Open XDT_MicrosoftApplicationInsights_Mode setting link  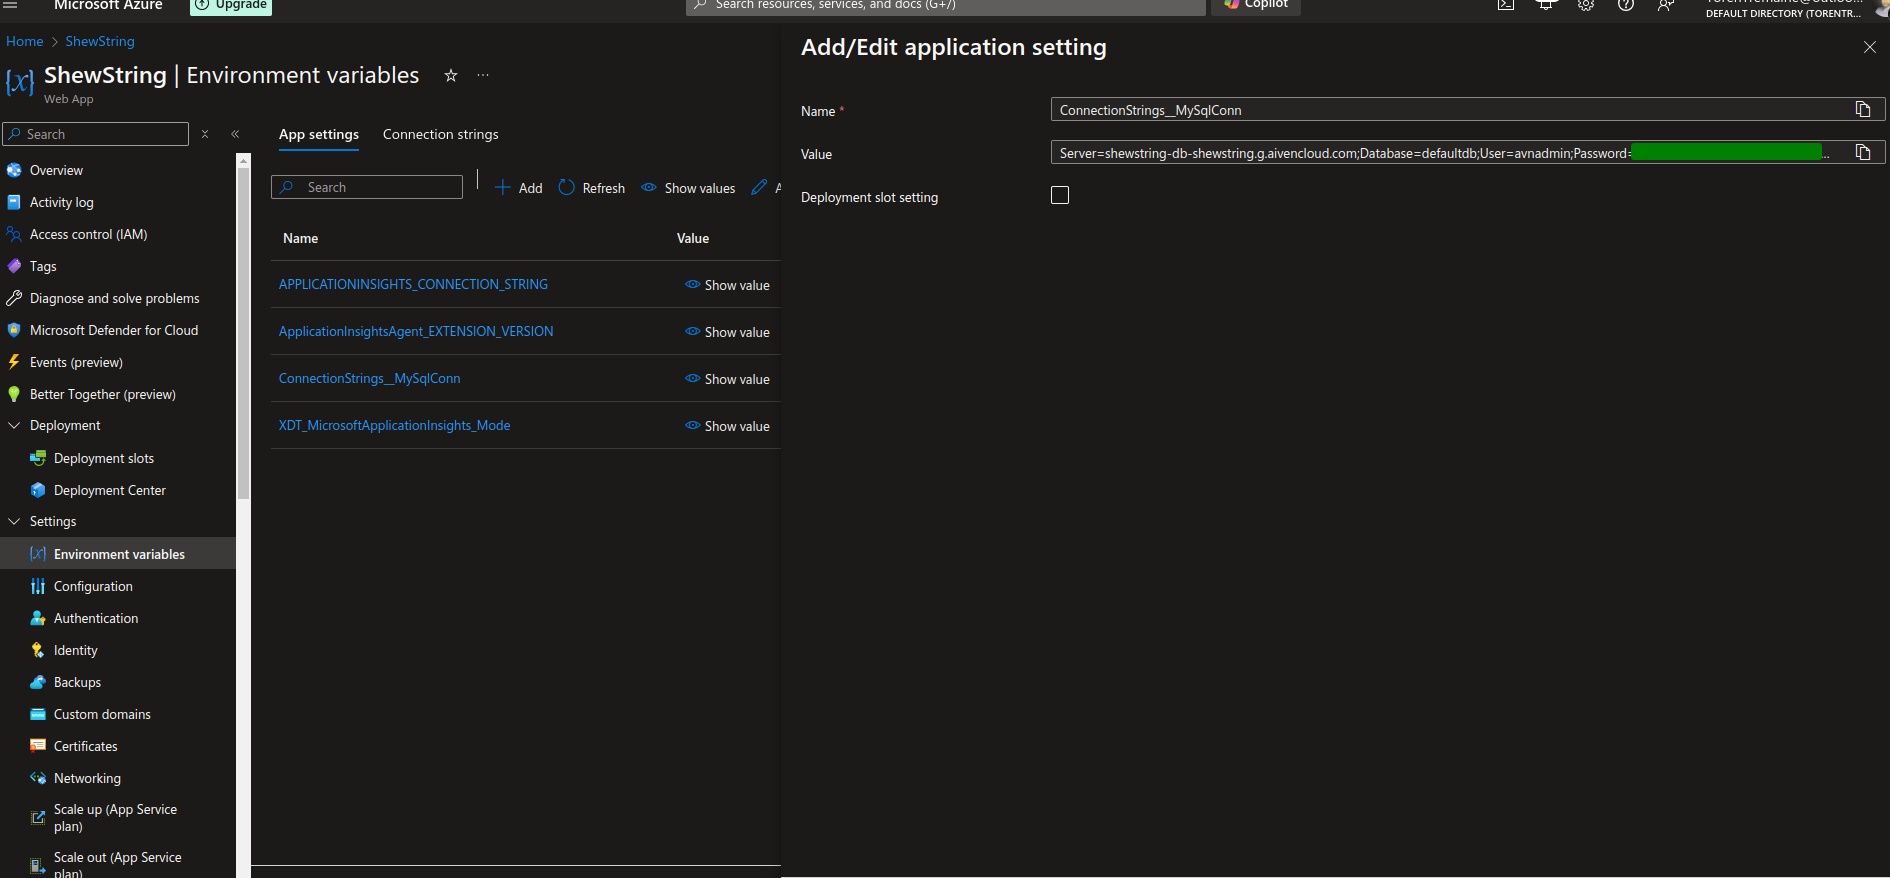pyautogui.click(x=394, y=425)
